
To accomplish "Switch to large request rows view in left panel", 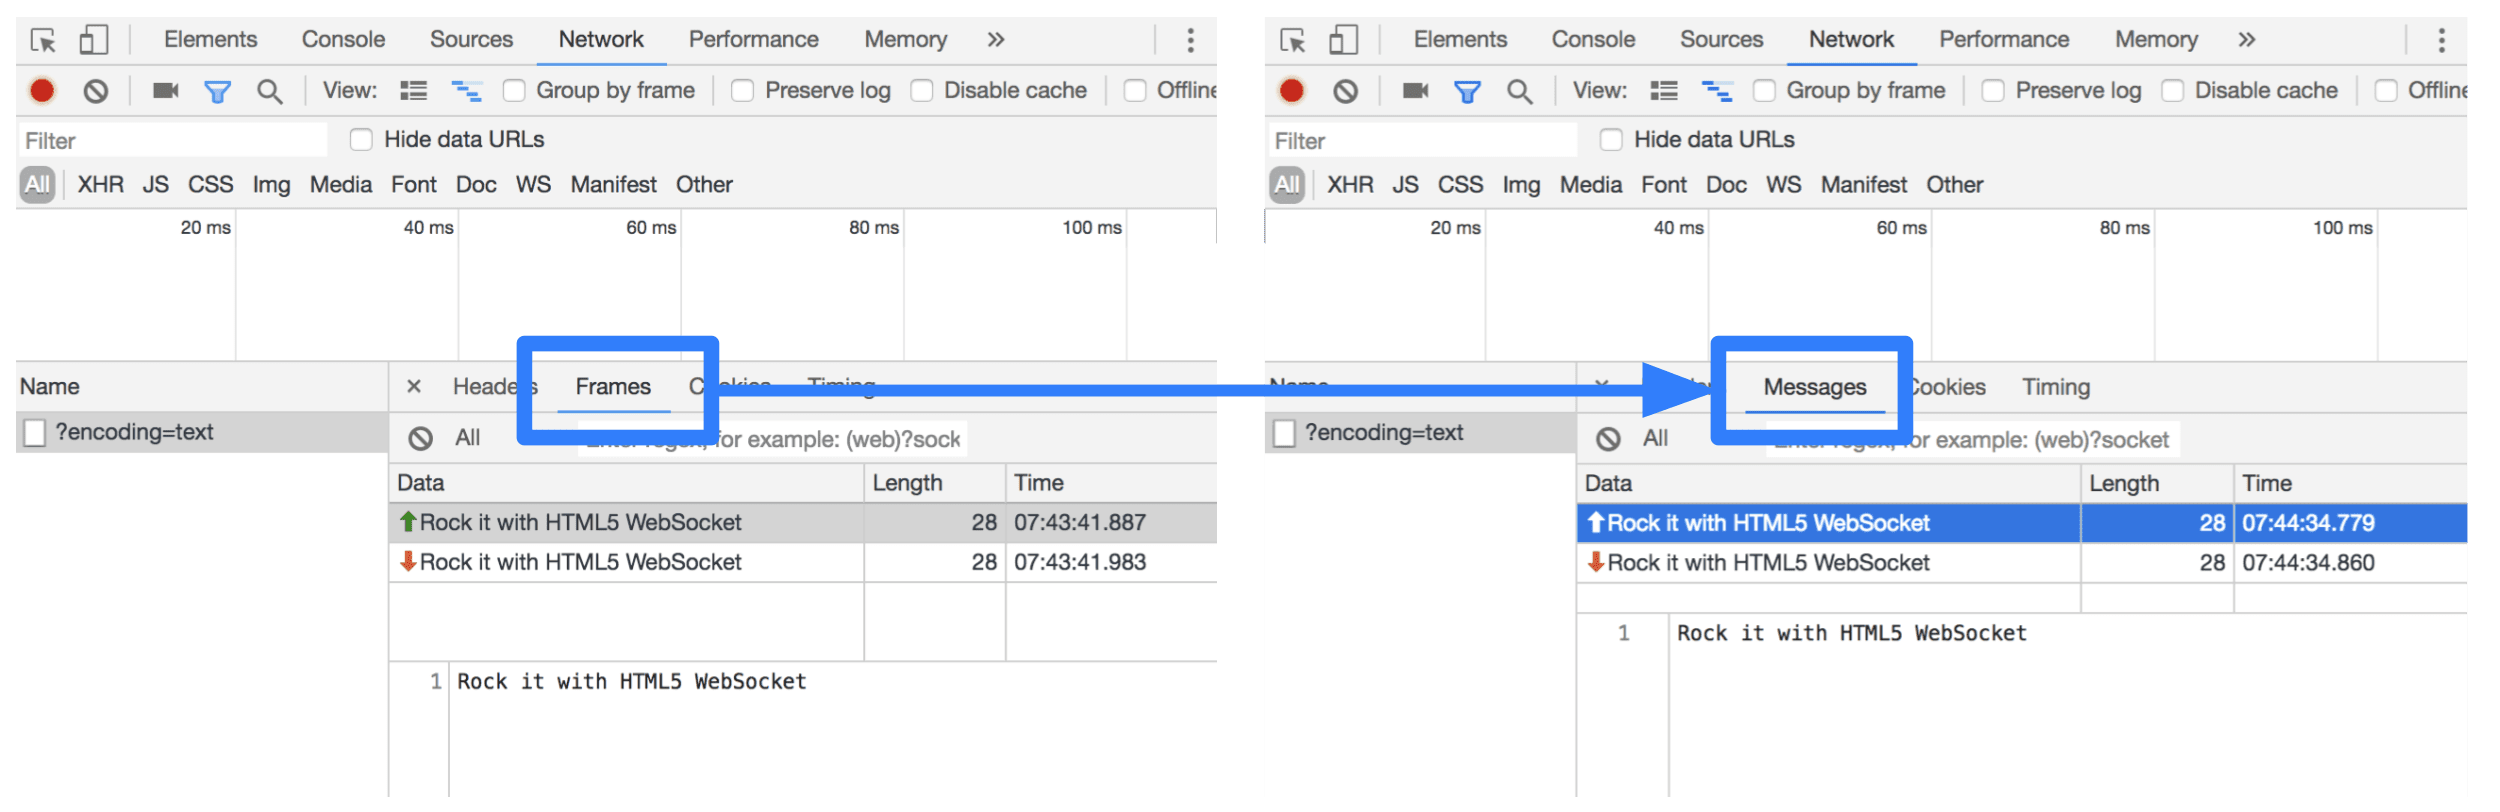I will coord(414,91).
